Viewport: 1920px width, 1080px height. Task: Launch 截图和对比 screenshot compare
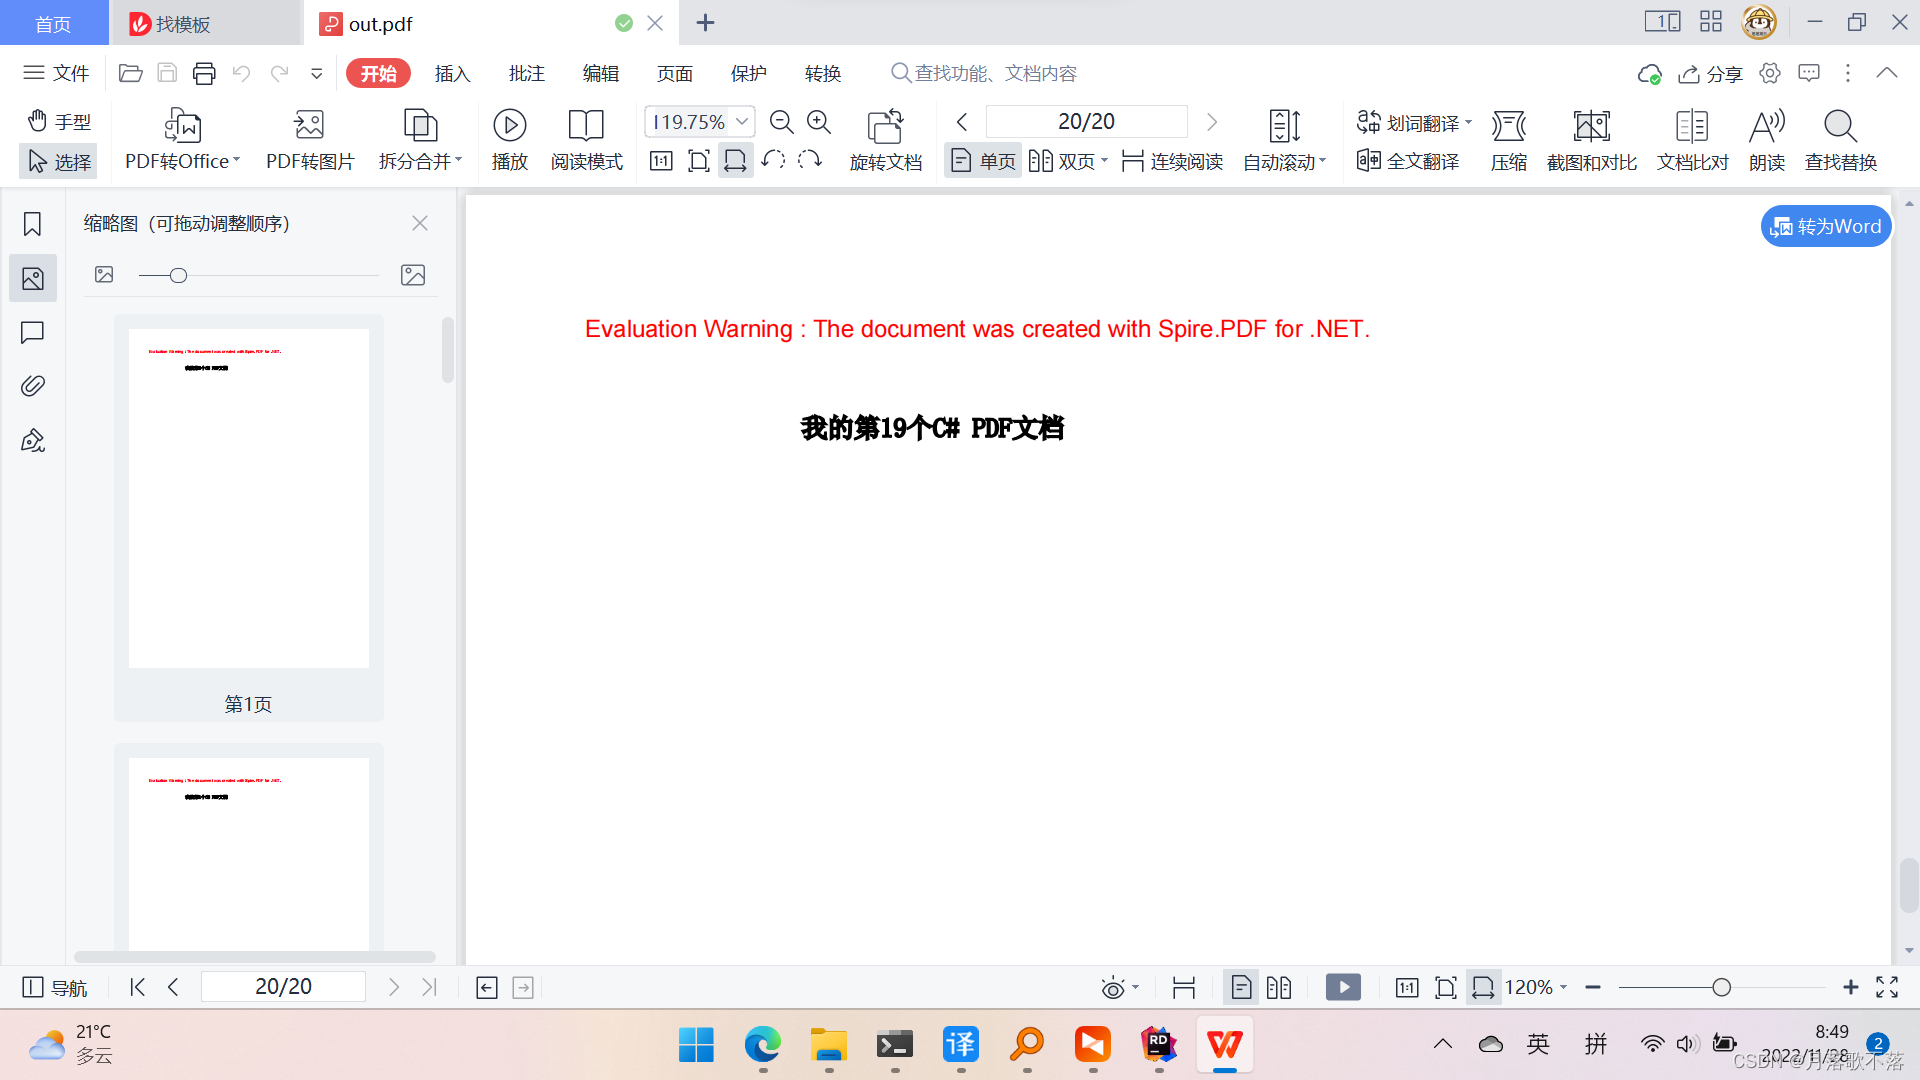tap(1592, 138)
